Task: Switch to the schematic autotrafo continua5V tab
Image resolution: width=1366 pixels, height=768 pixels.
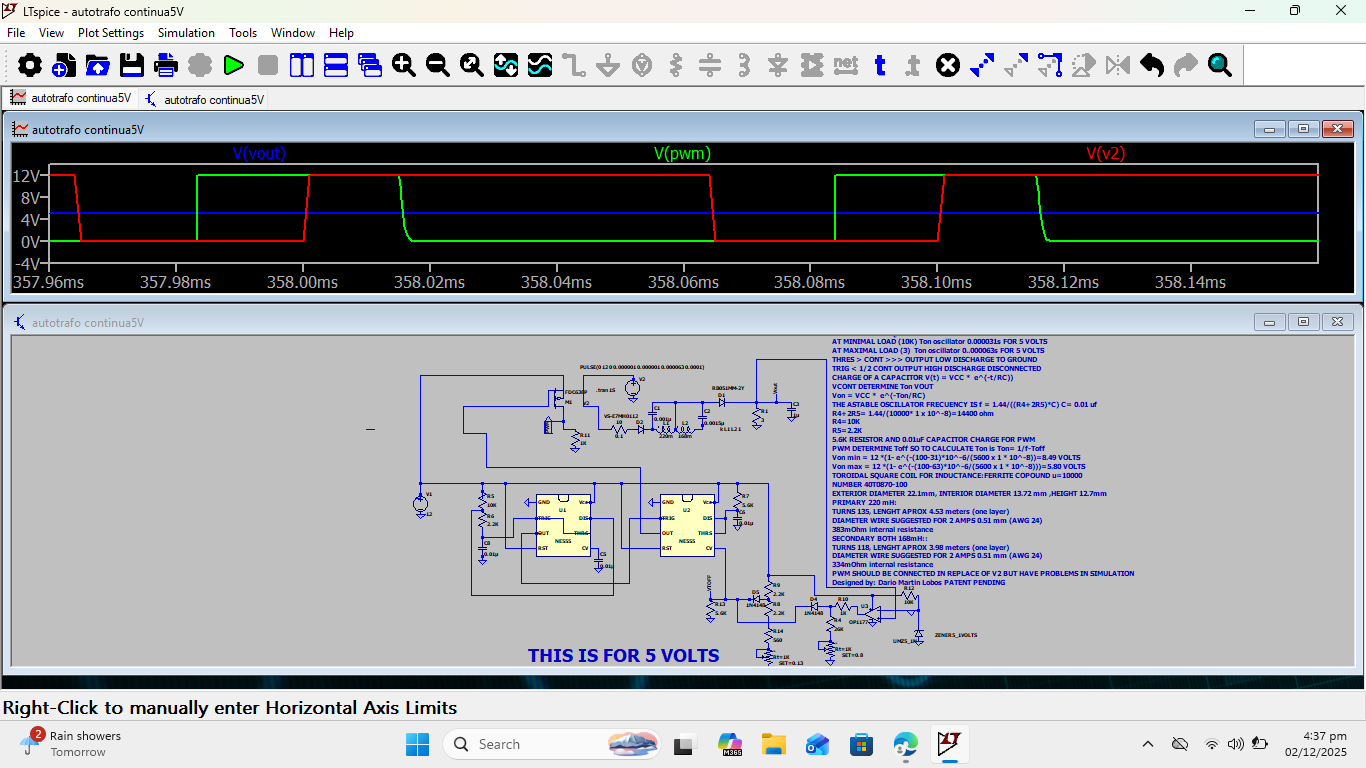Action: point(205,99)
